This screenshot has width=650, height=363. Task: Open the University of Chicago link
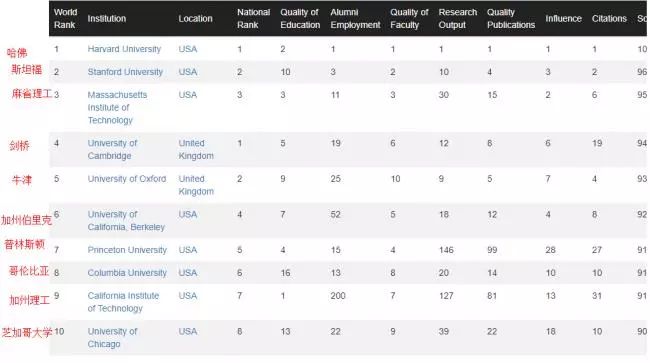[112, 337]
